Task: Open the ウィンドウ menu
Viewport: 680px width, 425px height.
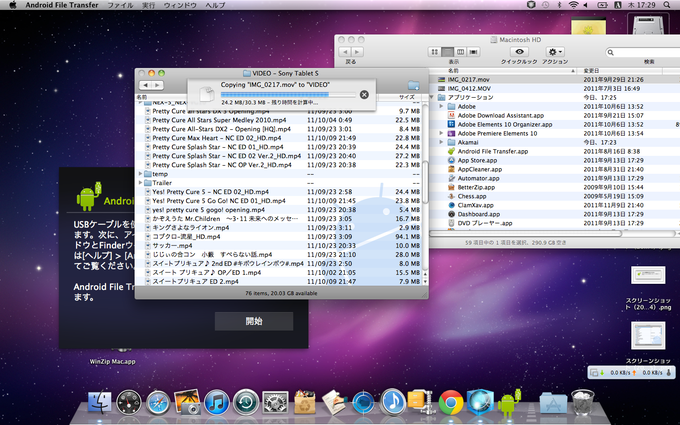Action: (x=180, y=5)
